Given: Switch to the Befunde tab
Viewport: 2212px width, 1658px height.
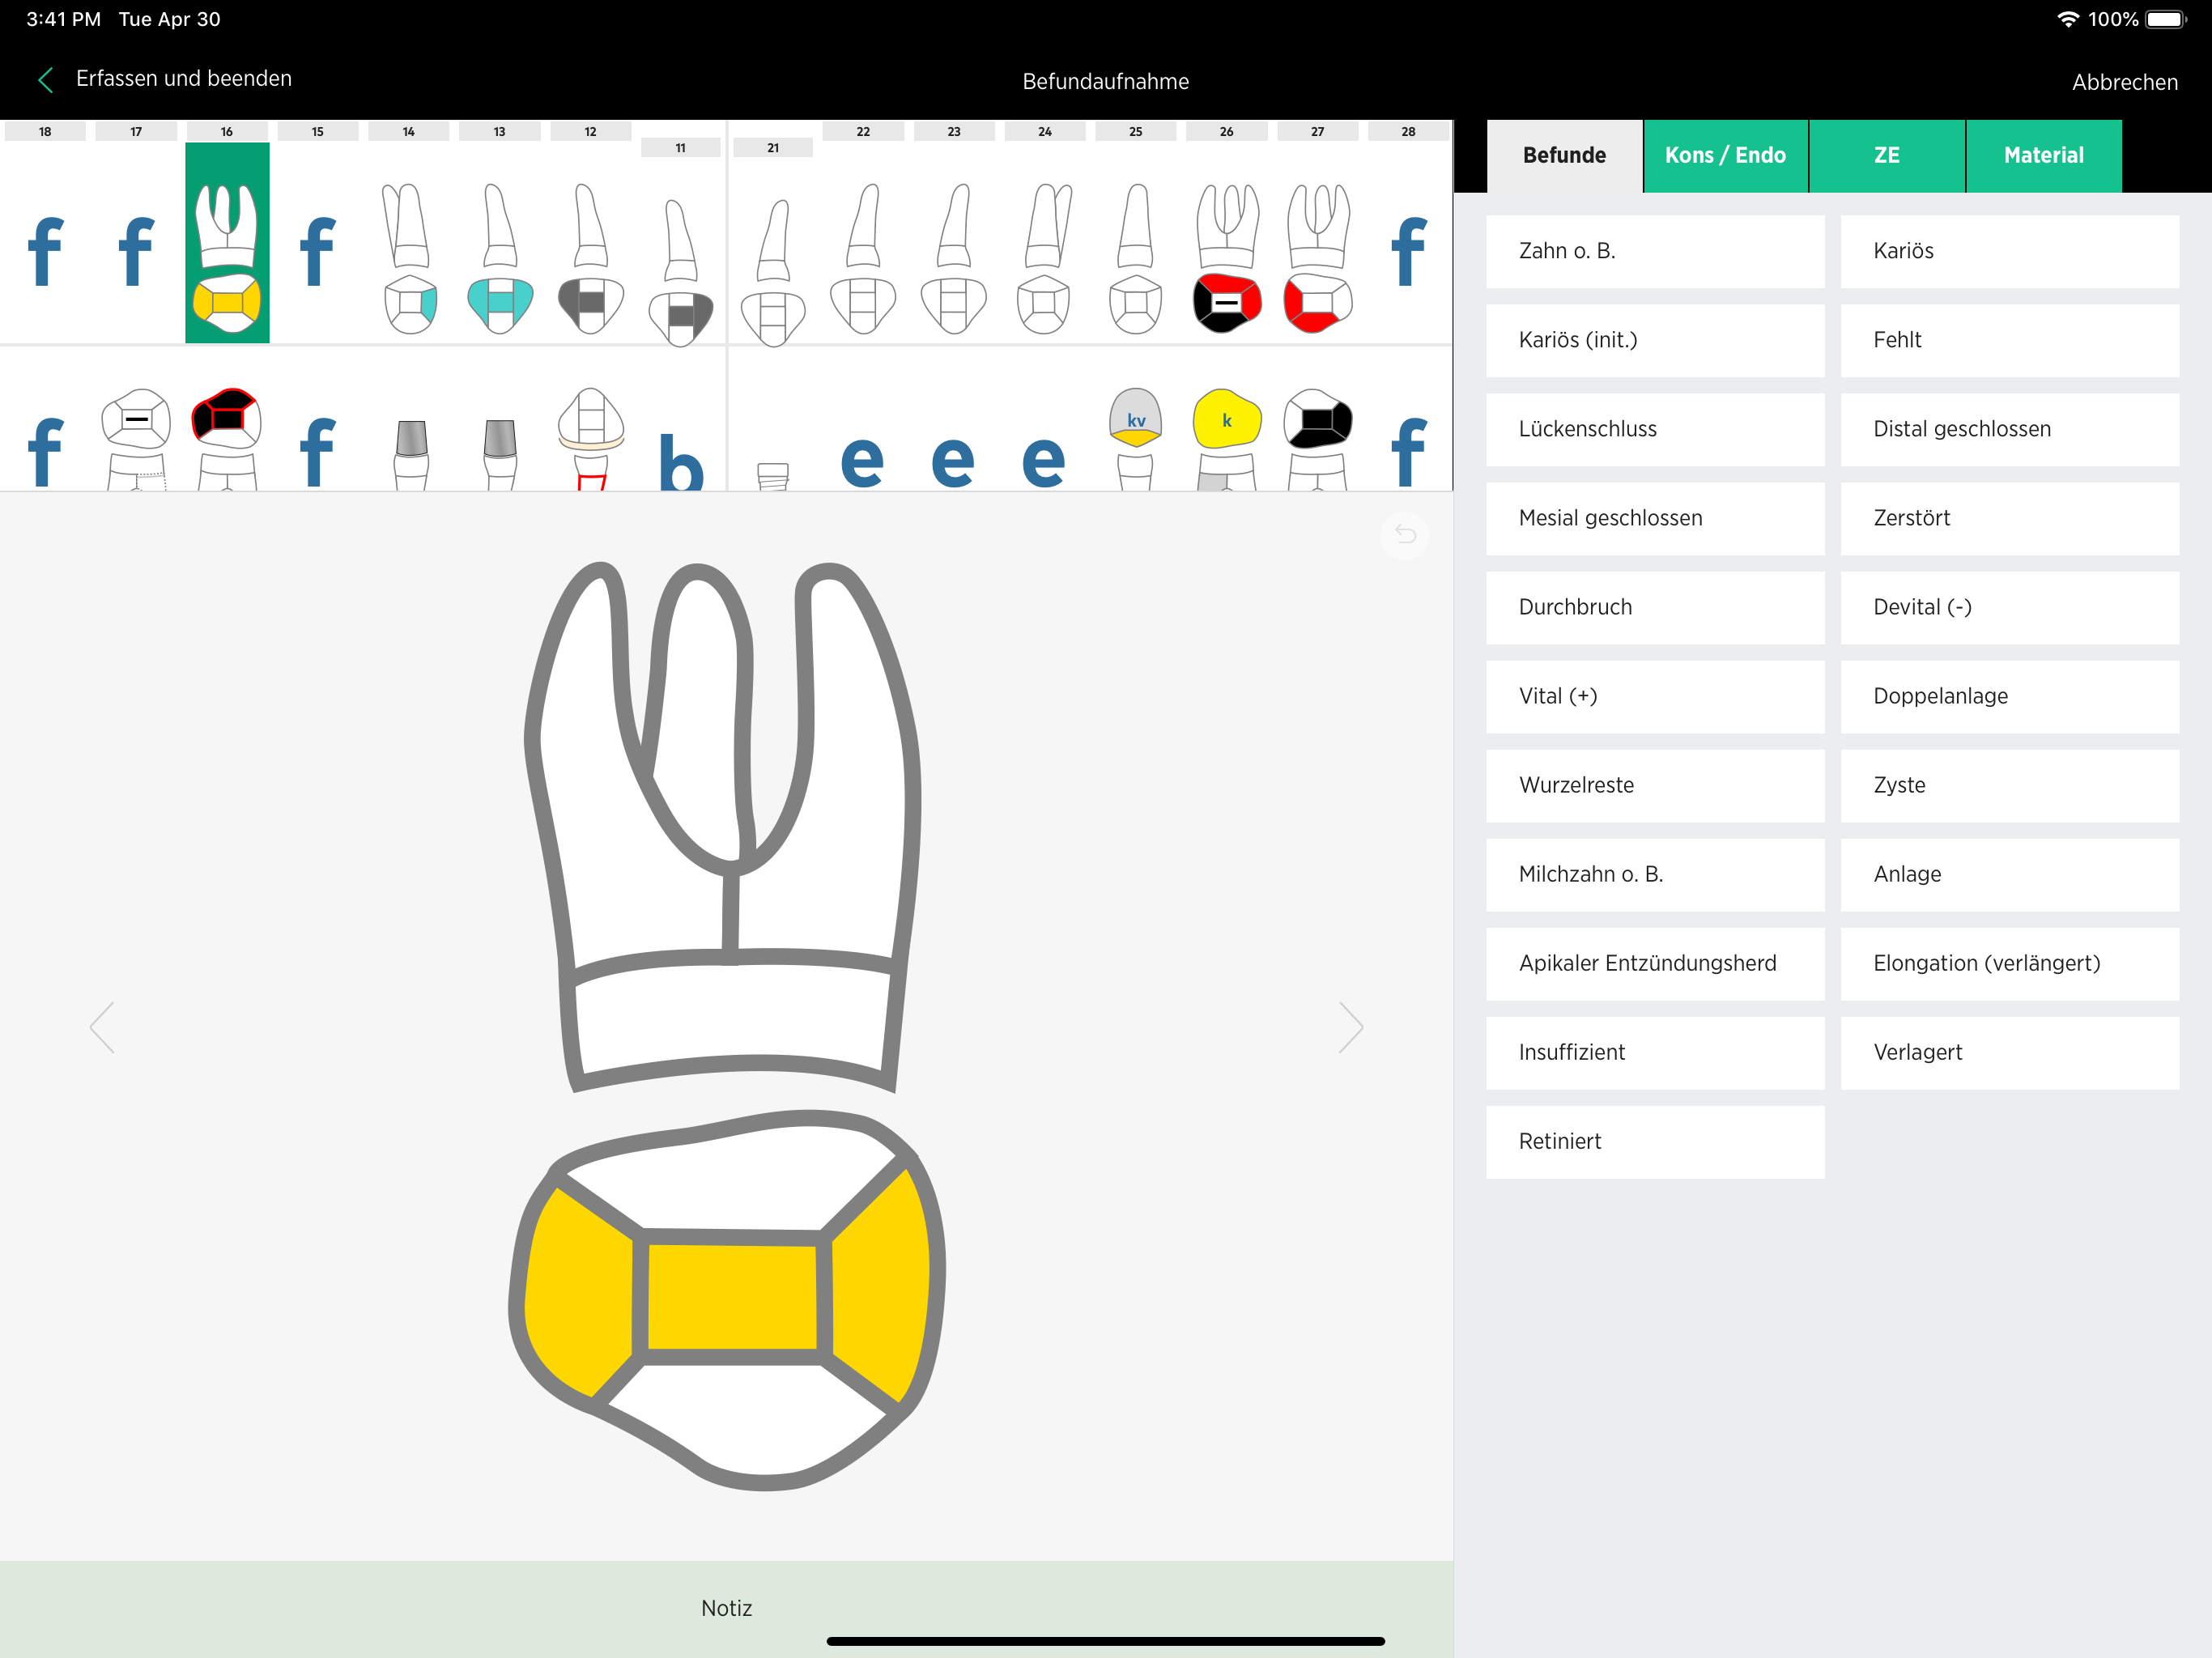Looking at the screenshot, I should pyautogui.click(x=1564, y=156).
